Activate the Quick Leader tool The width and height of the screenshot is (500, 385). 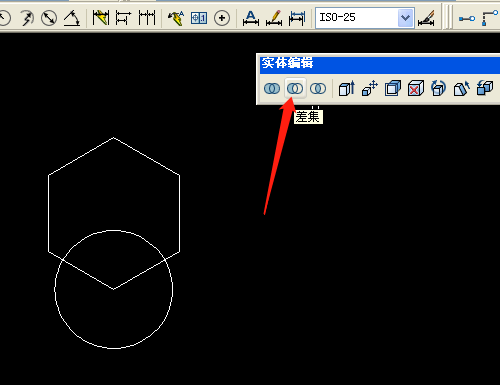[176, 18]
